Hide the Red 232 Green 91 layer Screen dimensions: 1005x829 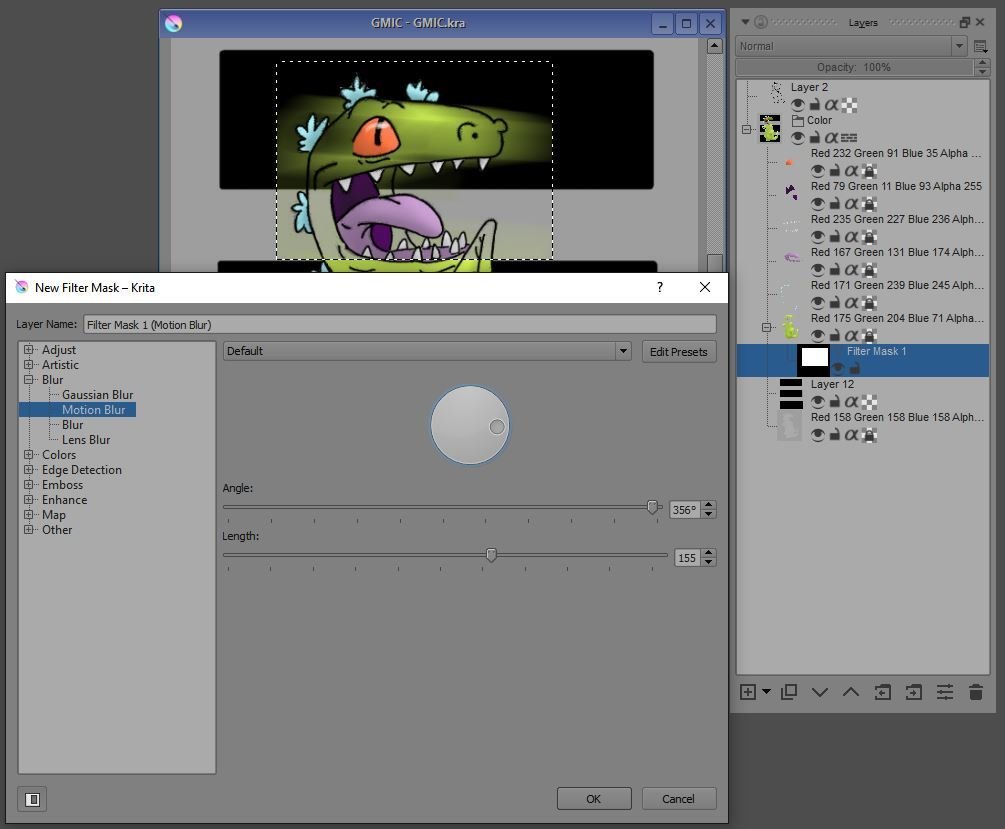tap(818, 171)
